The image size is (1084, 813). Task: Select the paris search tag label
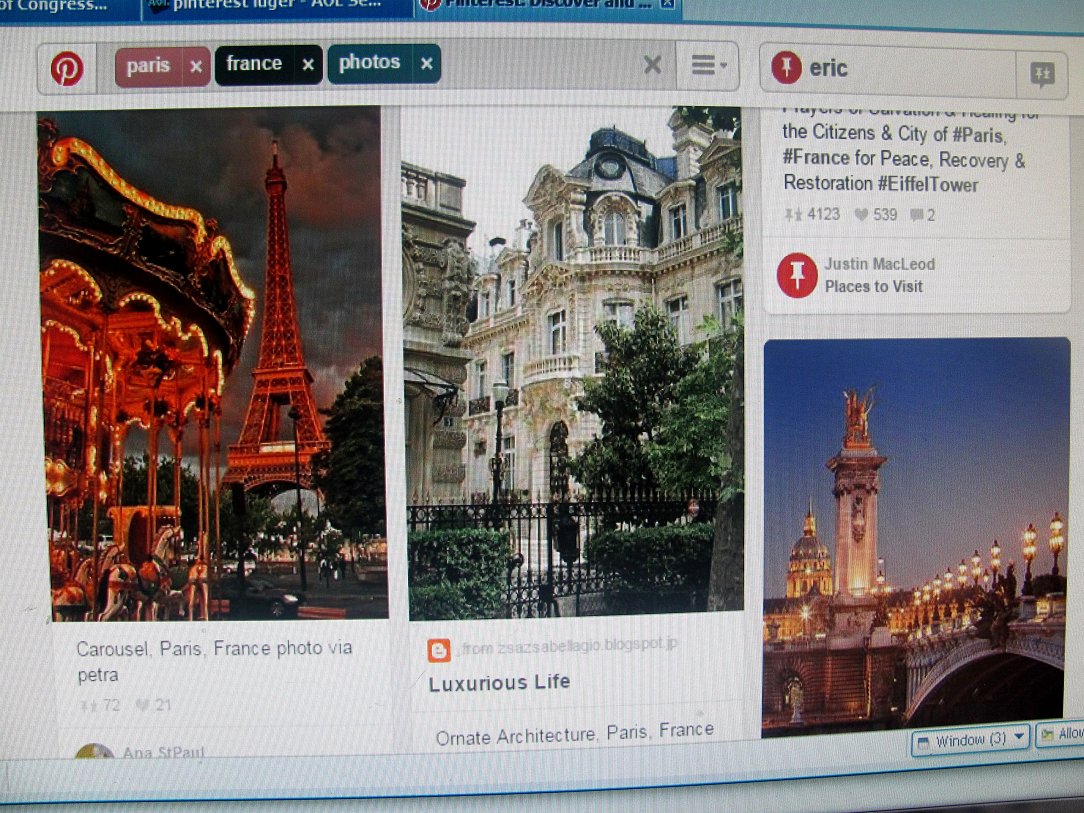[x=149, y=66]
